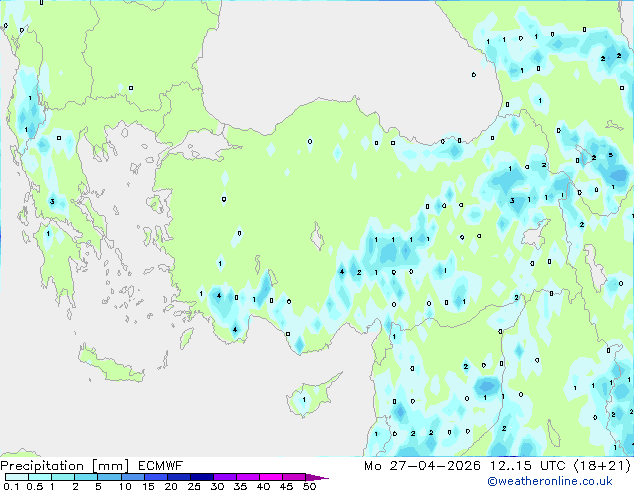
Task: Click the value 3 in western Greece
Action: [52, 201]
